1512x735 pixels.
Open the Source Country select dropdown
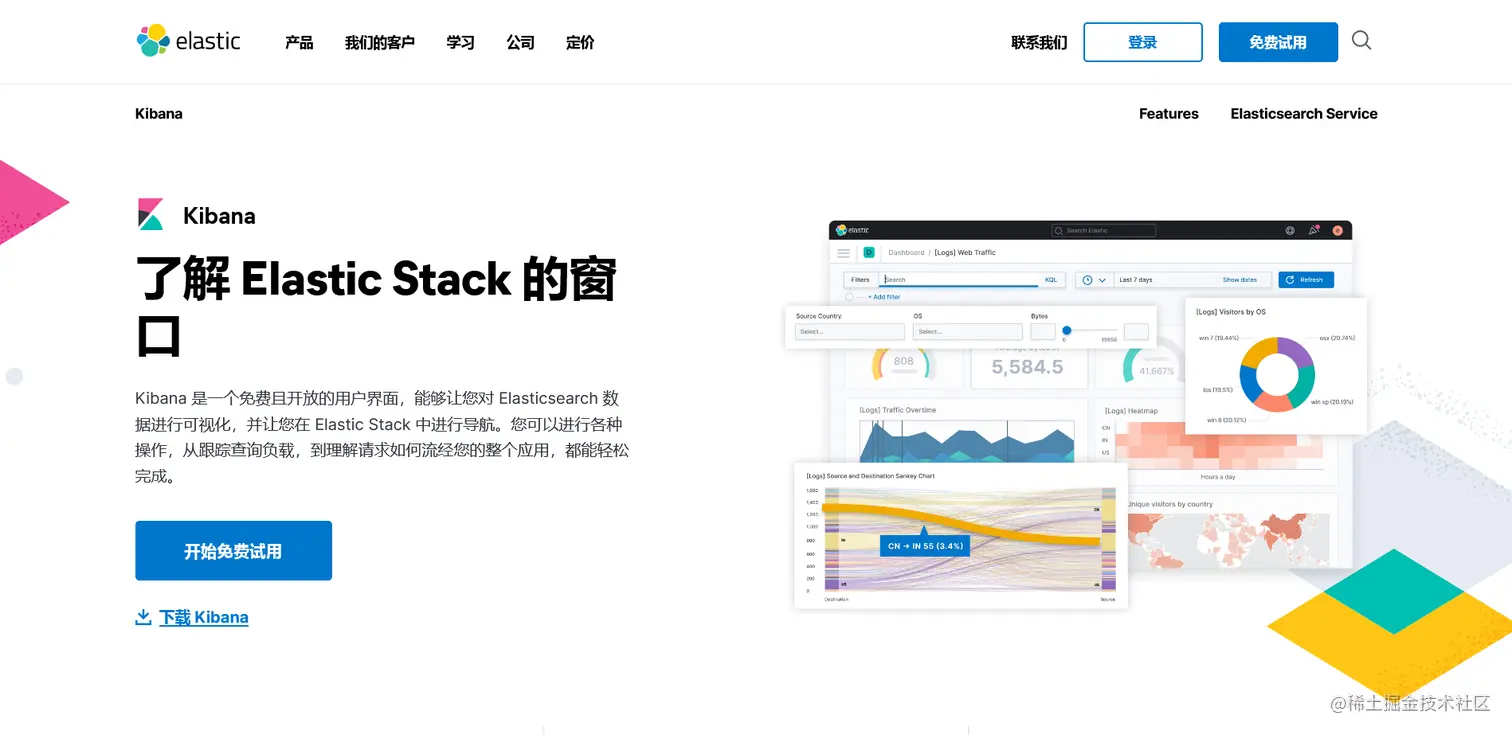pos(850,331)
